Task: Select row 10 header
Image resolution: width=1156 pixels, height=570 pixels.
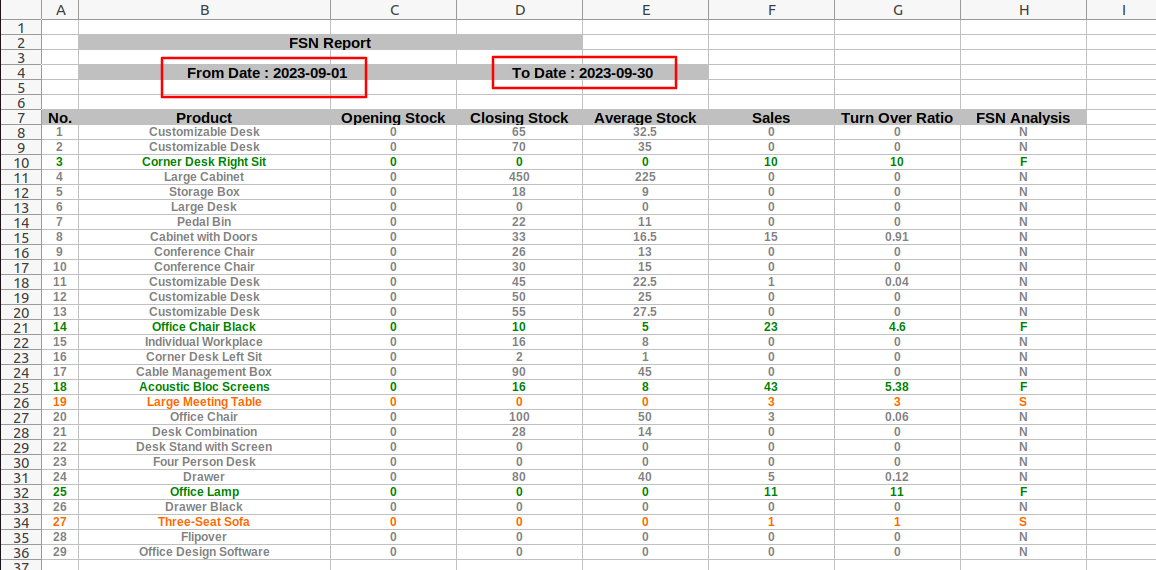Action: pos(21,162)
